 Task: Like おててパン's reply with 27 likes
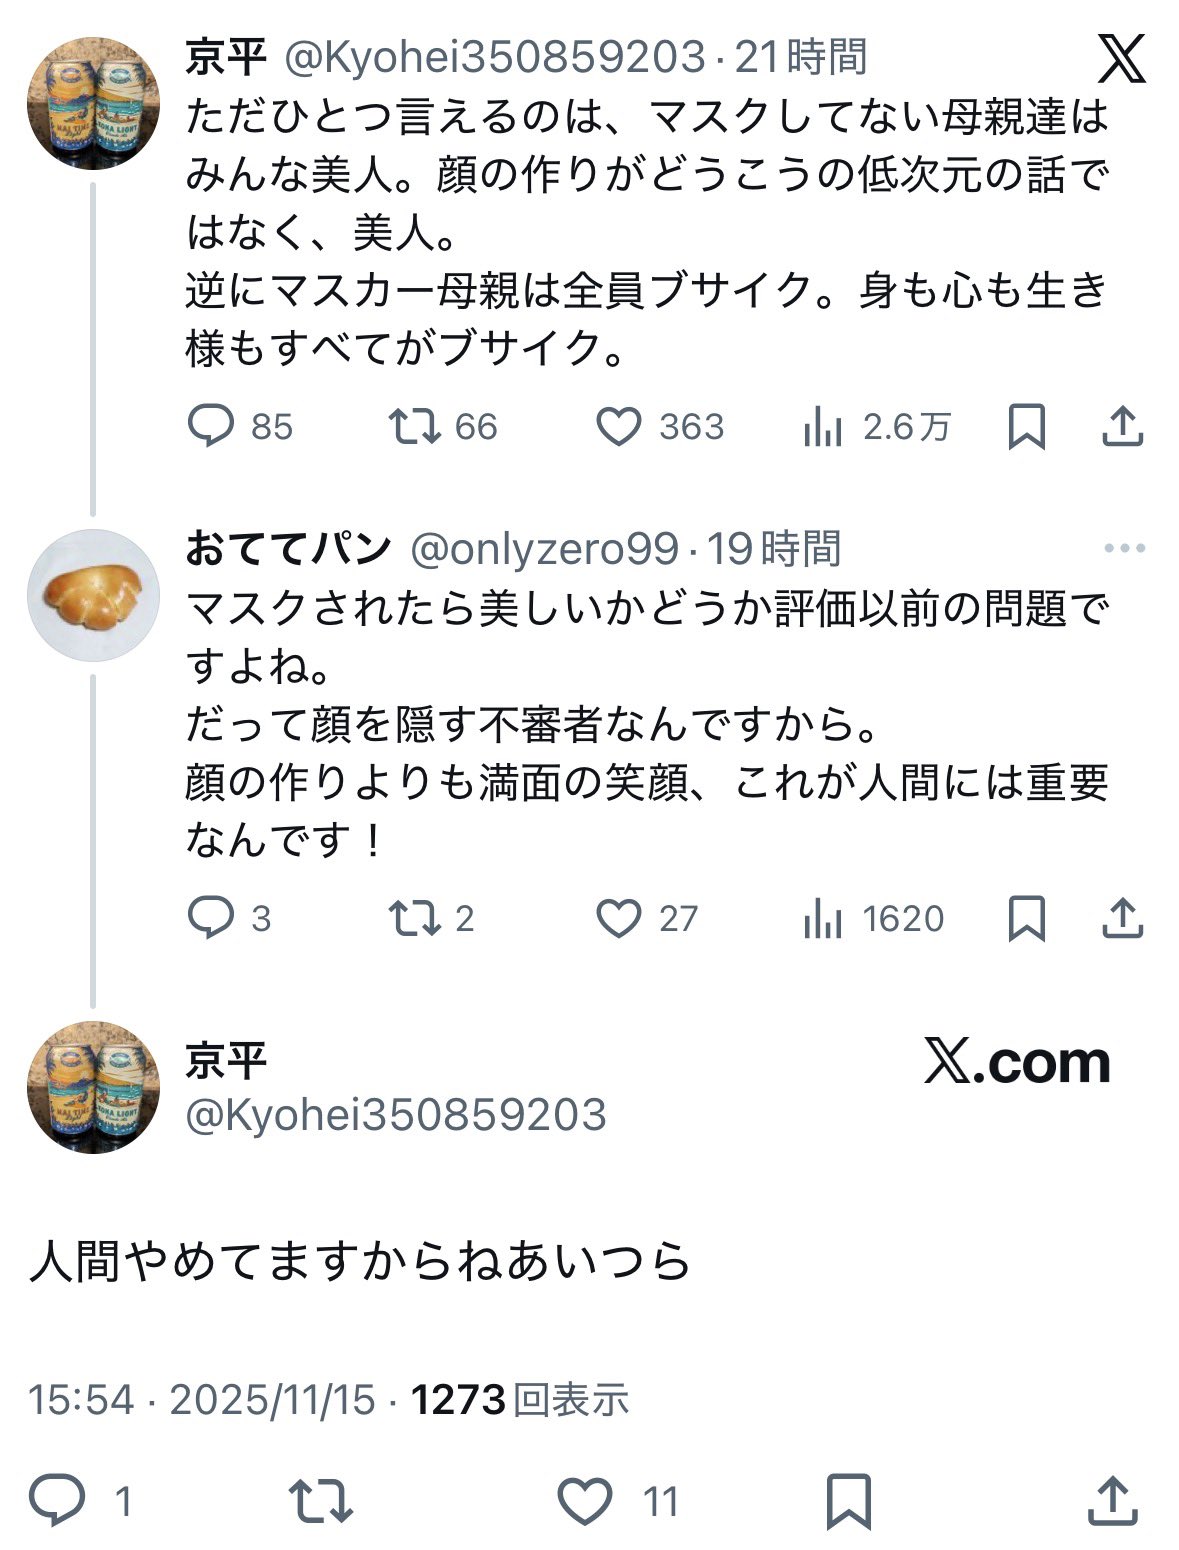(x=619, y=918)
